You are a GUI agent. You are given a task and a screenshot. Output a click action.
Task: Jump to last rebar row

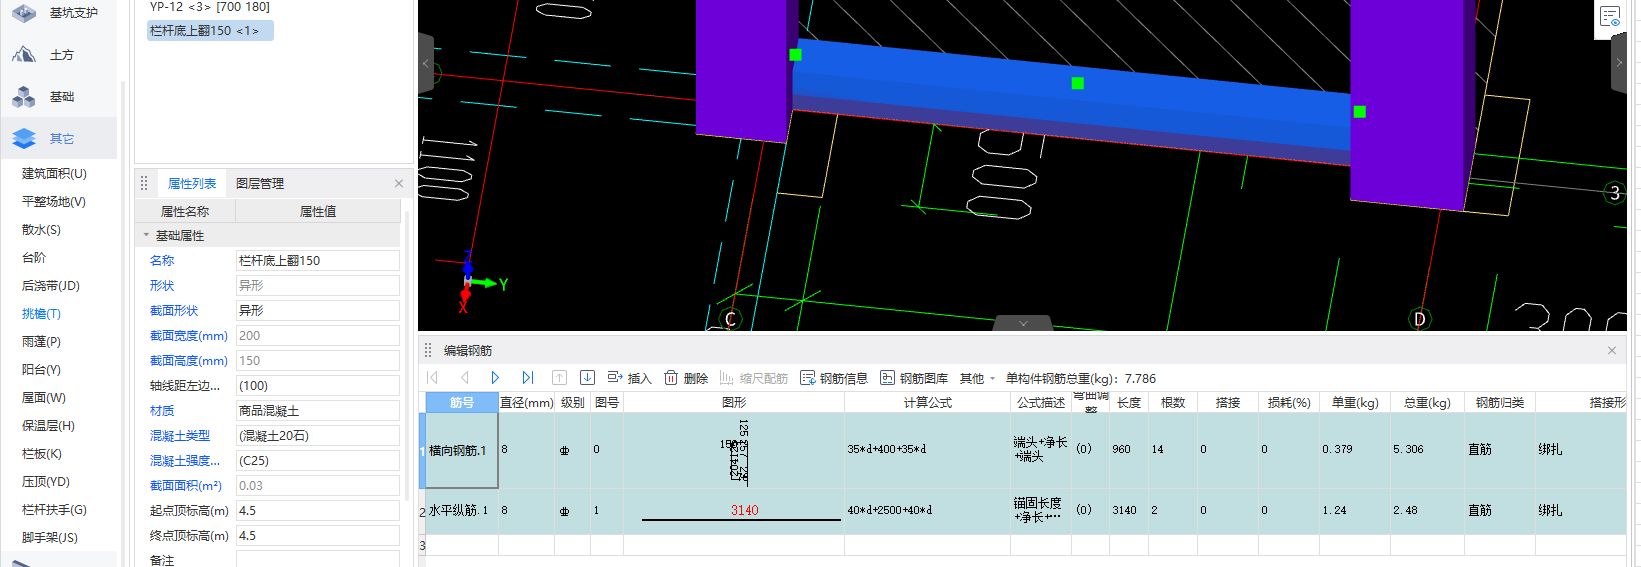(527, 377)
